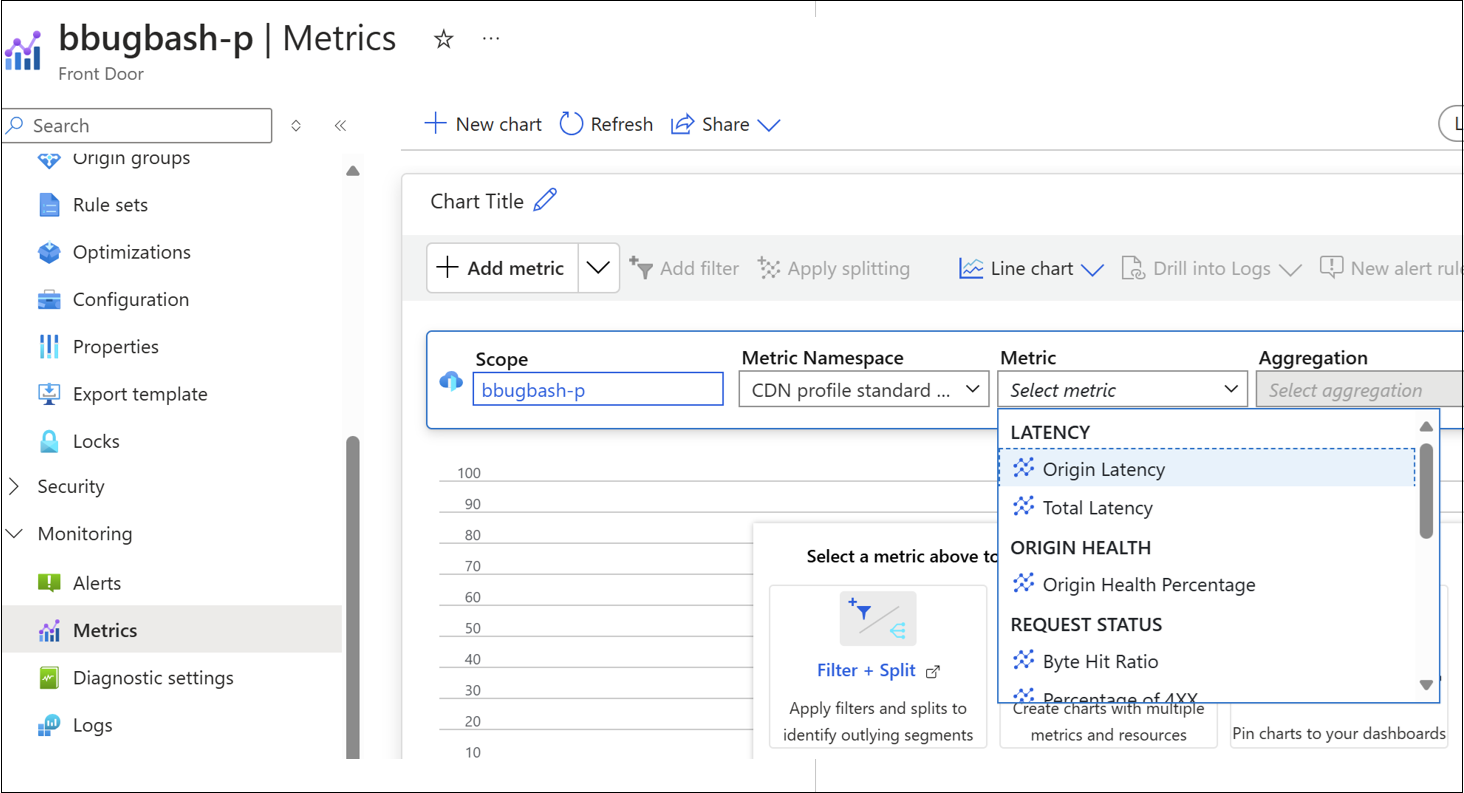Click the sidebar Search field
1464x793 pixels.
click(x=138, y=126)
